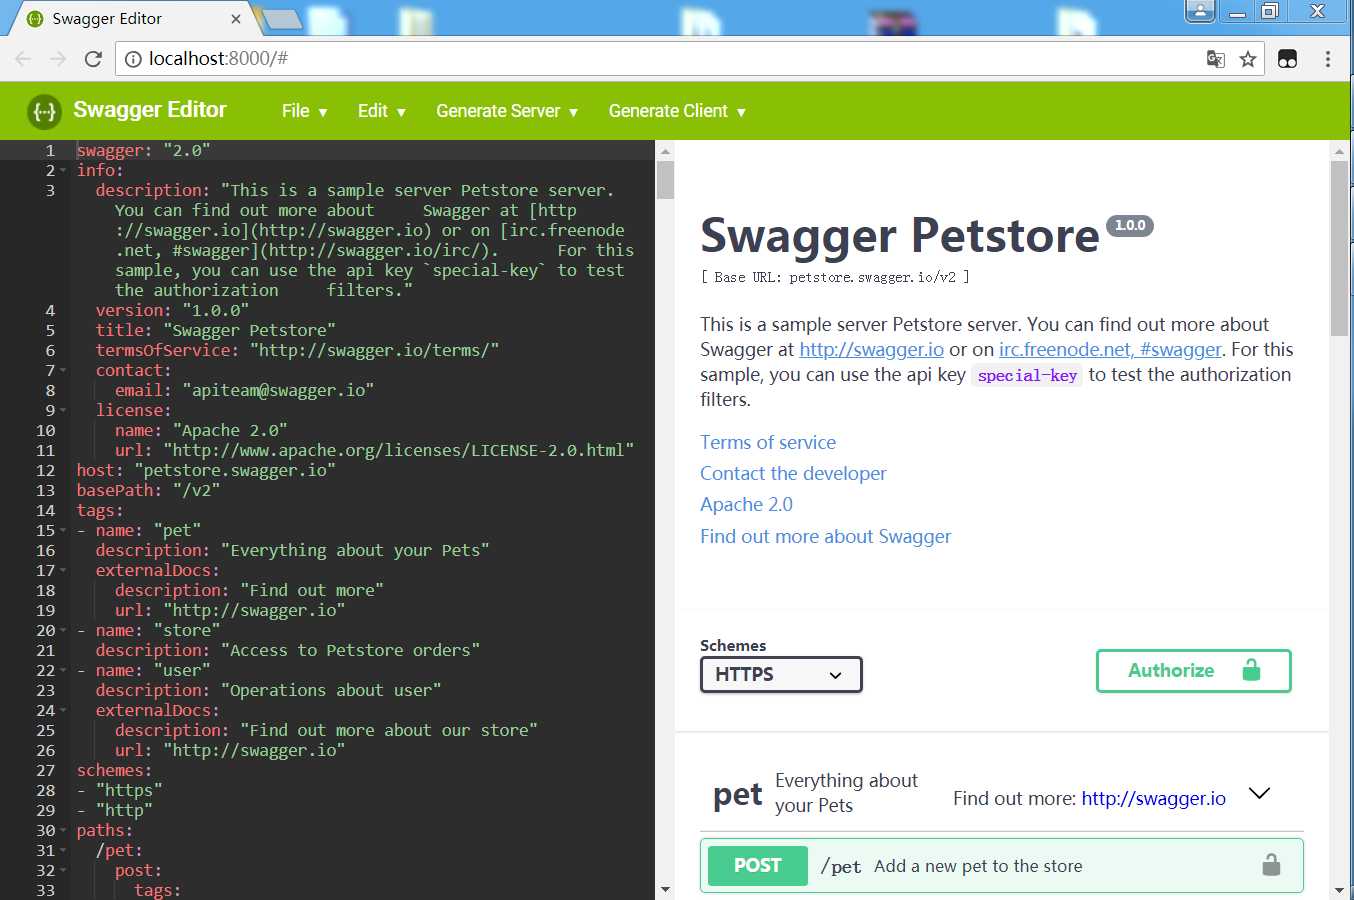Click the Swagger Editor logo icon
This screenshot has width=1354, height=900.
(x=44, y=111)
